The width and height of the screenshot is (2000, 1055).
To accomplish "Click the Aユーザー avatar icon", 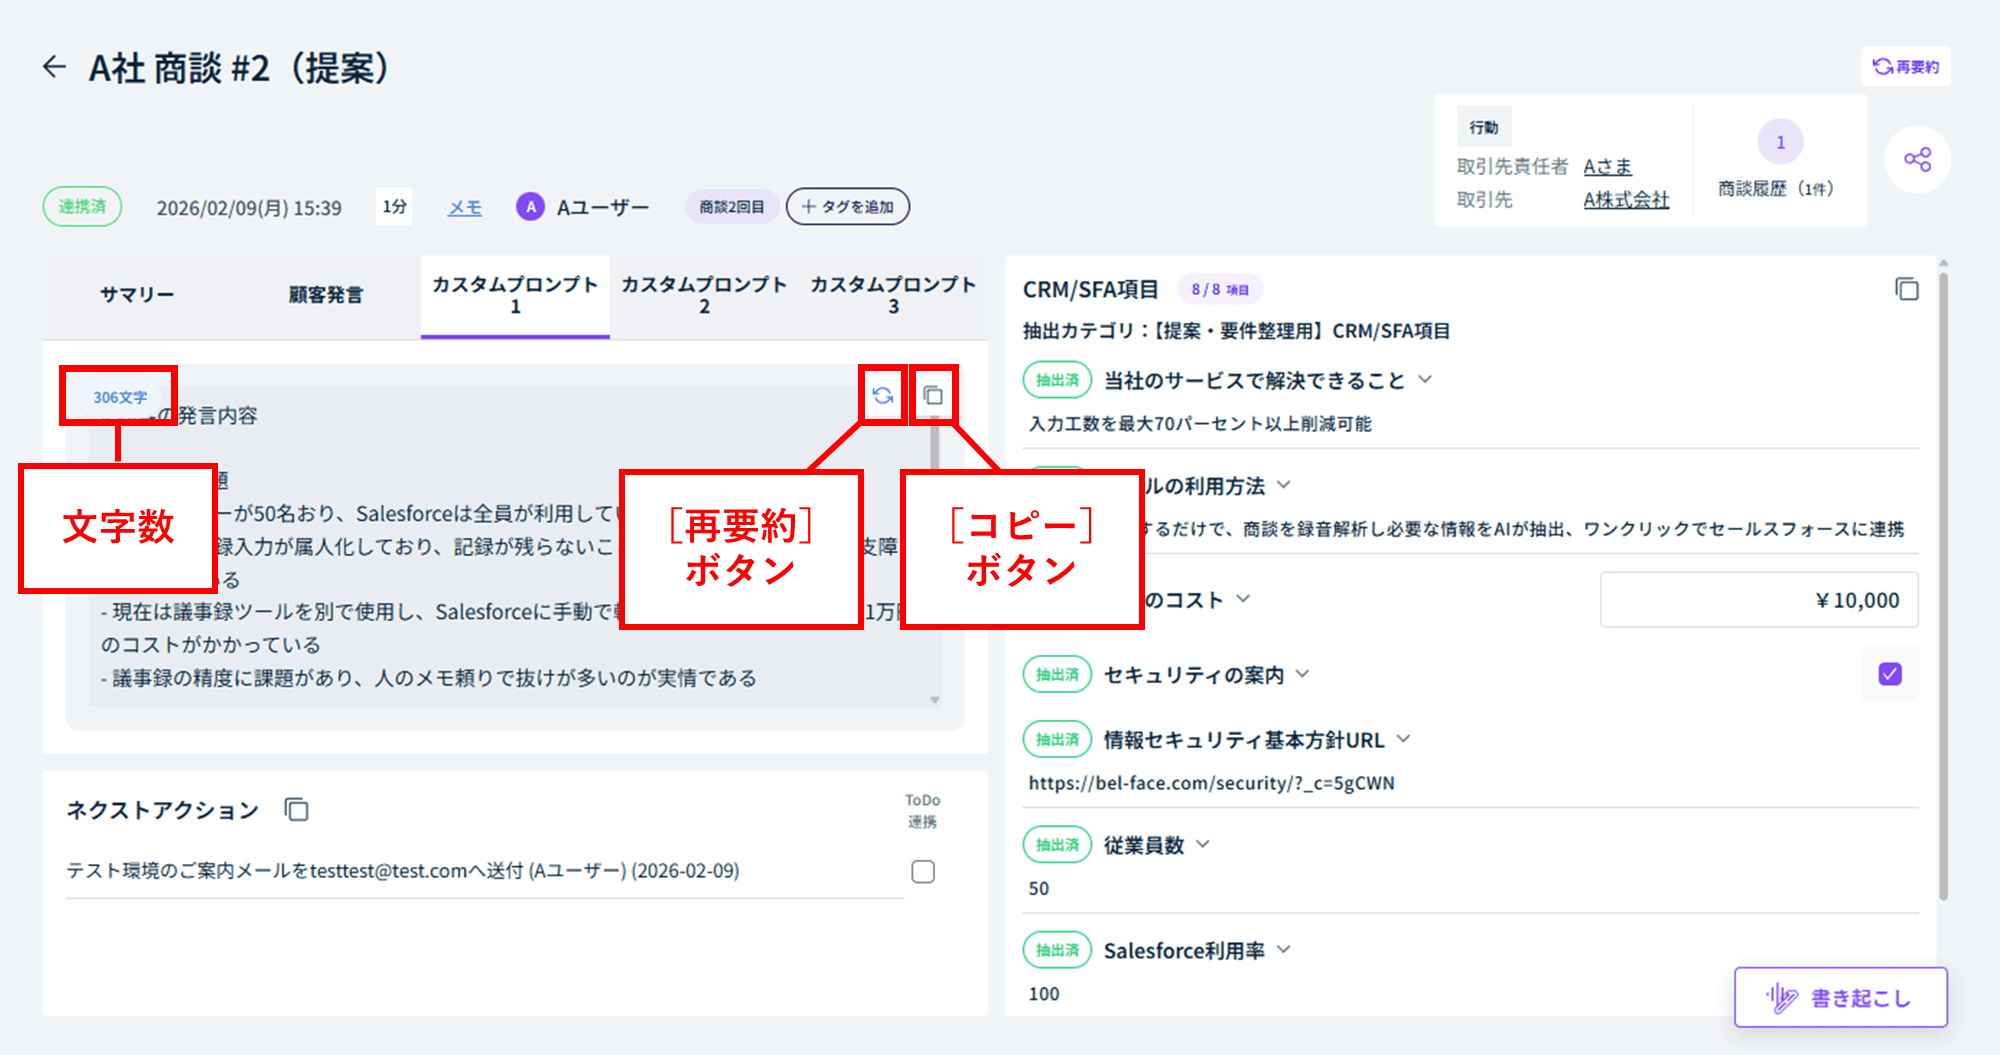I will [x=530, y=207].
